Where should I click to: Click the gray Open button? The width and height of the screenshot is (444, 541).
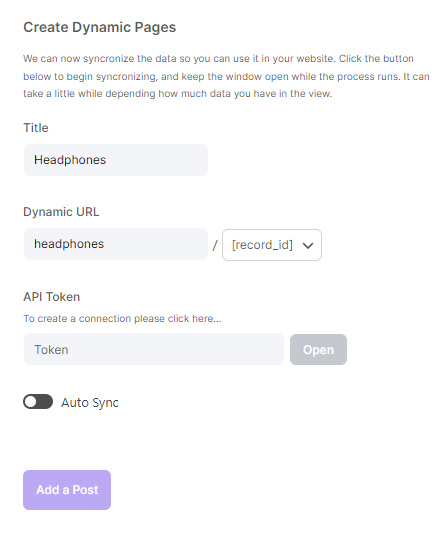[x=318, y=350]
